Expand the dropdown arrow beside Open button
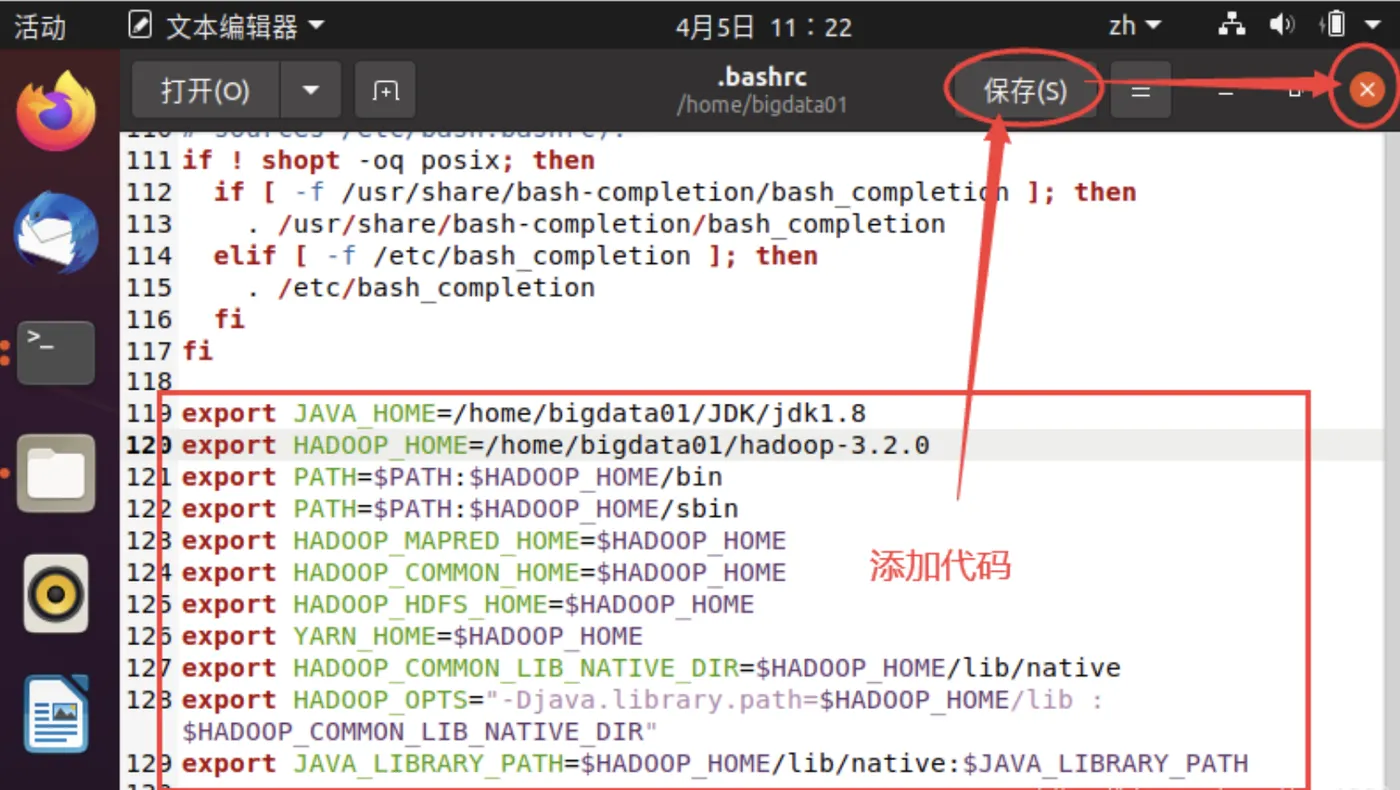This screenshot has height=790, width=1400. tap(310, 91)
